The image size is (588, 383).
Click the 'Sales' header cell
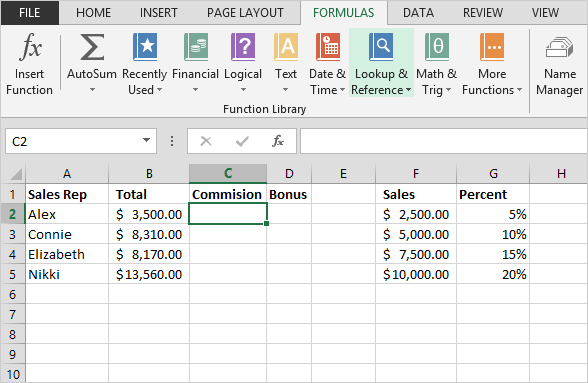click(416, 194)
